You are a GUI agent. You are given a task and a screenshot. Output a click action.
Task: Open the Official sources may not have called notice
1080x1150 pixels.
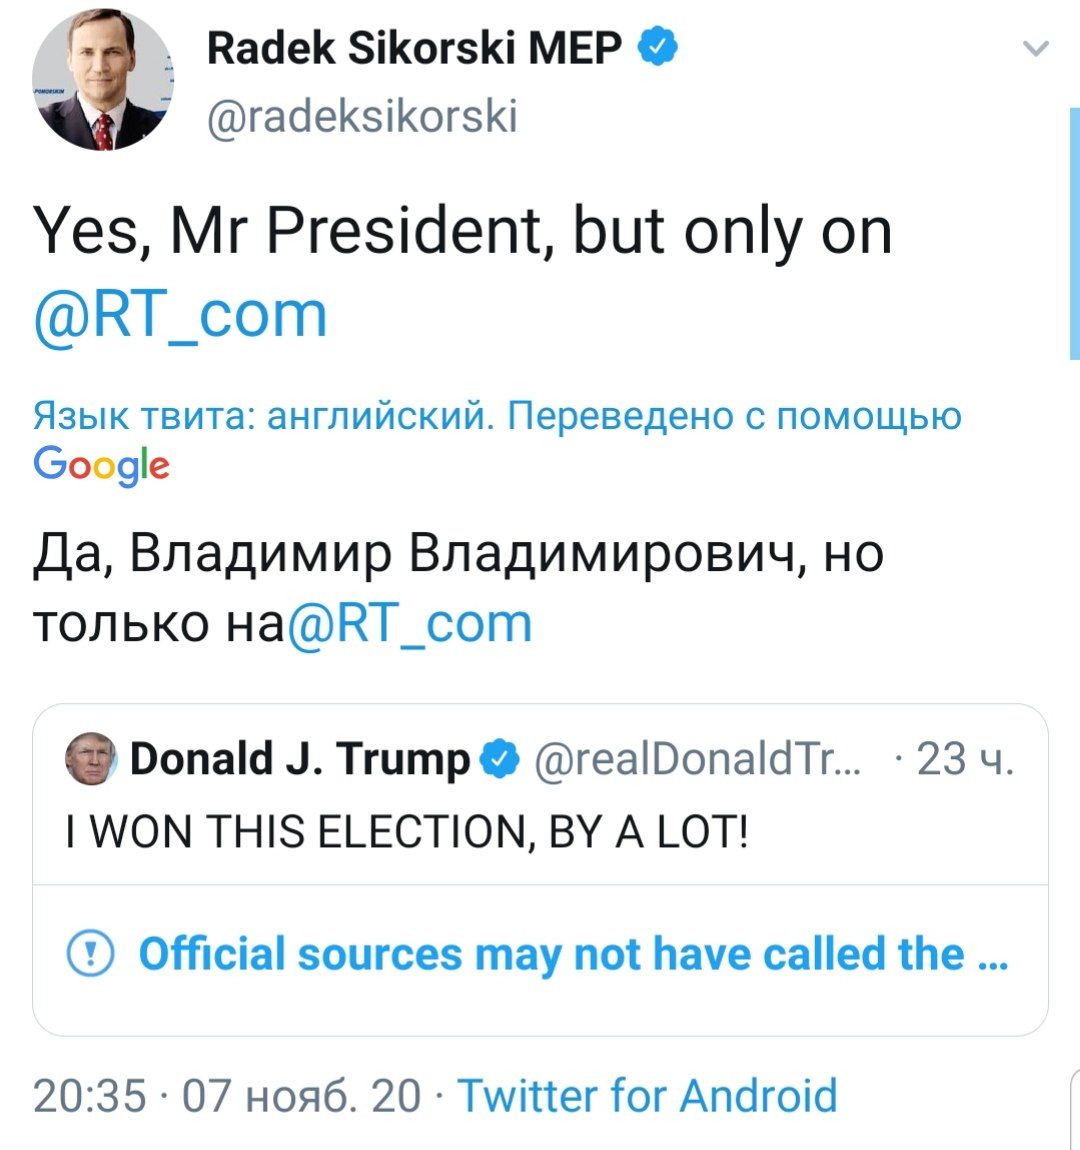point(573,954)
